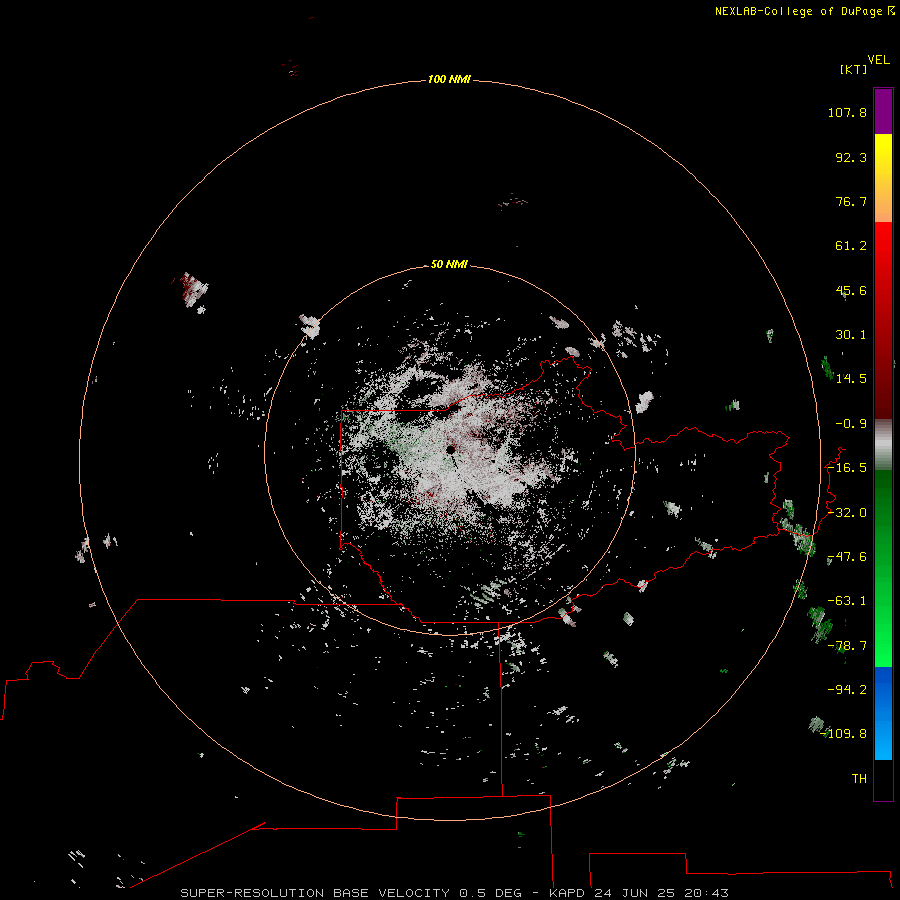Screen dimensions: 900x900
Task: Click the 30.1 velocity legend value
Action: pos(851,335)
